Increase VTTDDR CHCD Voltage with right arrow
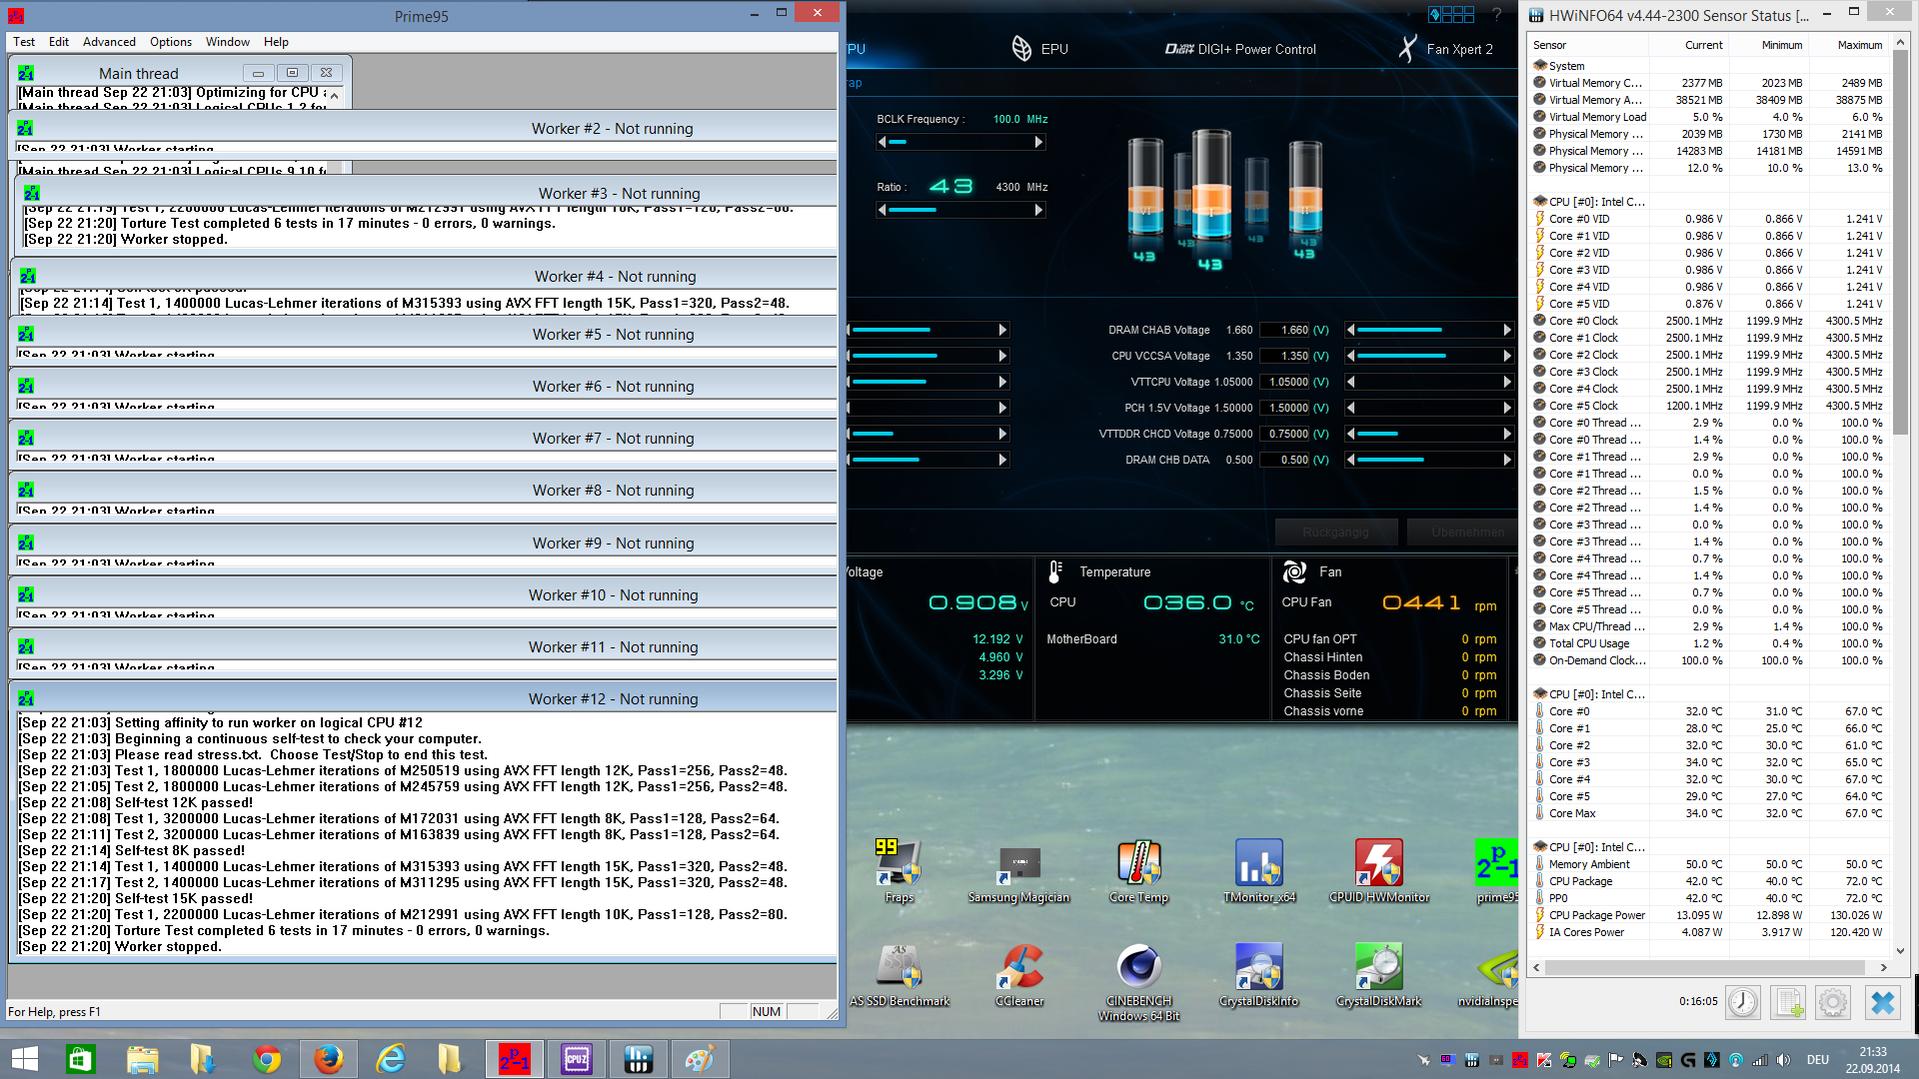The width and height of the screenshot is (1919, 1079). point(1507,434)
